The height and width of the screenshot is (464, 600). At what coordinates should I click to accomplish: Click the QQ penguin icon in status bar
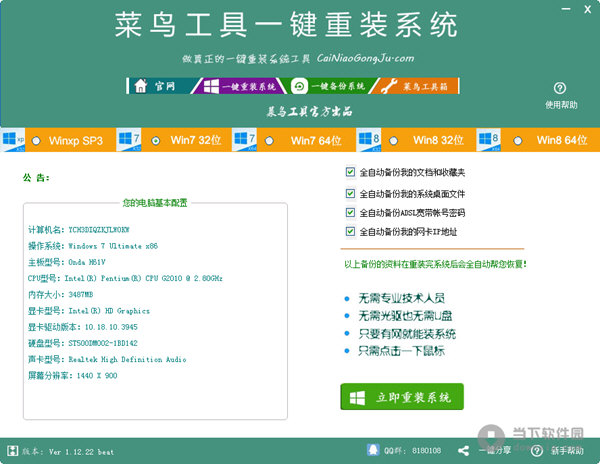(373, 450)
